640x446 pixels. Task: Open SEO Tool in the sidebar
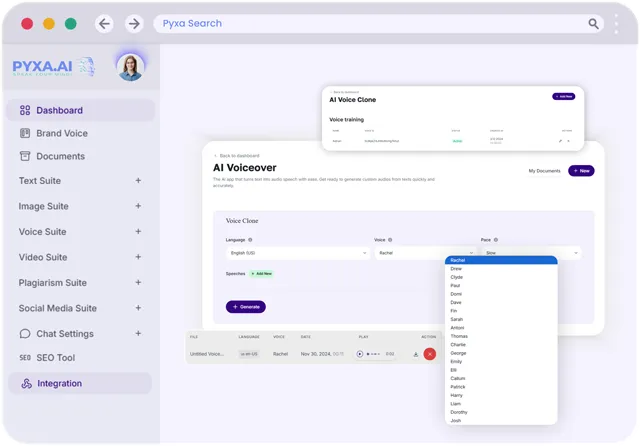[56, 358]
